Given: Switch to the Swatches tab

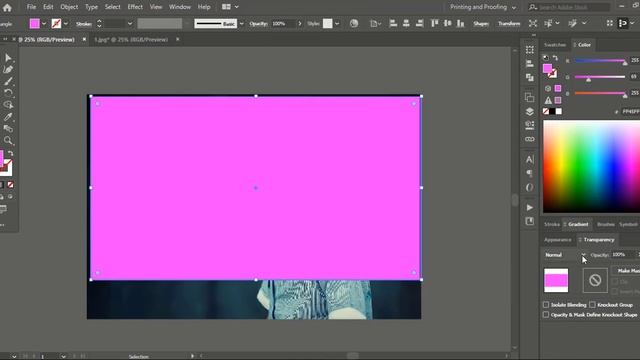Looking at the screenshot, I should pos(555,45).
